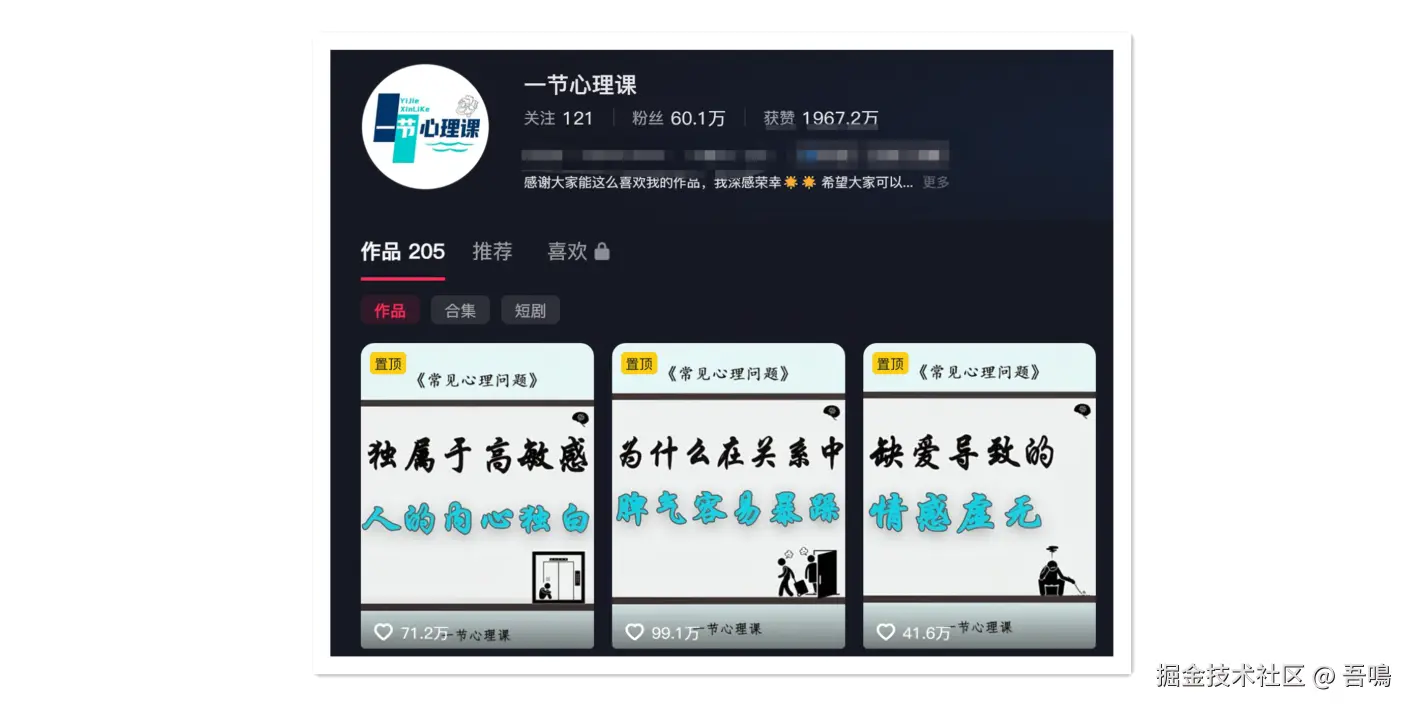Image resolution: width=1412 pixels, height=710 pixels.
Task: Expand bio with 更多
Action: click(935, 182)
